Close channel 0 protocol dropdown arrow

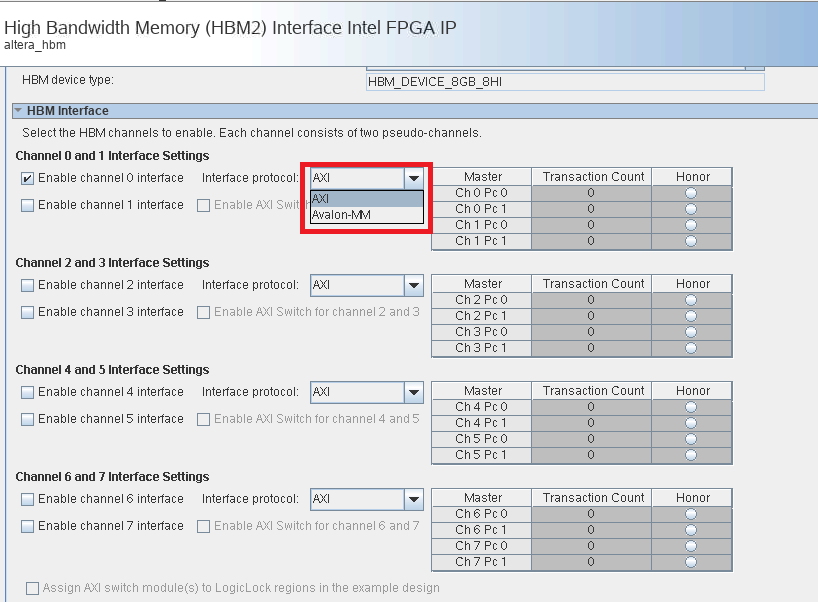pyautogui.click(x=413, y=178)
